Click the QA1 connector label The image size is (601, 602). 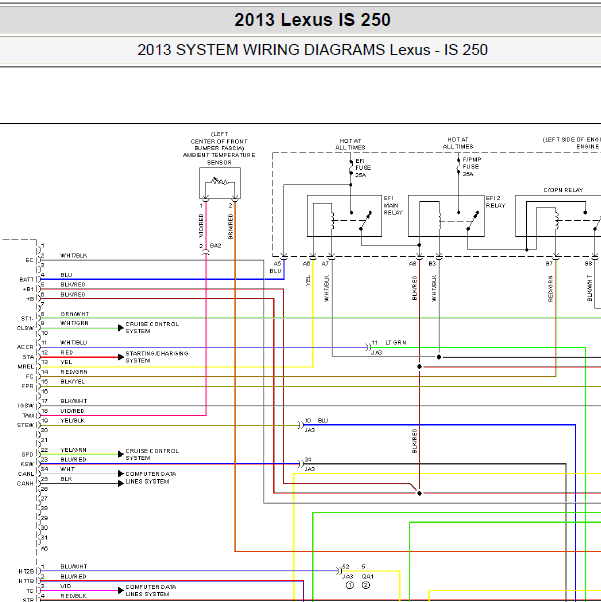pyautogui.click(x=368, y=576)
